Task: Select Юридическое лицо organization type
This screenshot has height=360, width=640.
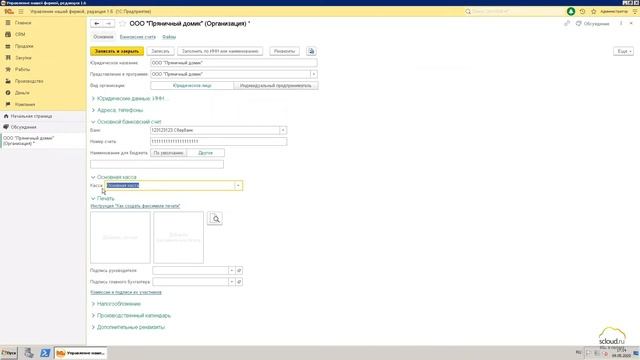Action: point(192,86)
